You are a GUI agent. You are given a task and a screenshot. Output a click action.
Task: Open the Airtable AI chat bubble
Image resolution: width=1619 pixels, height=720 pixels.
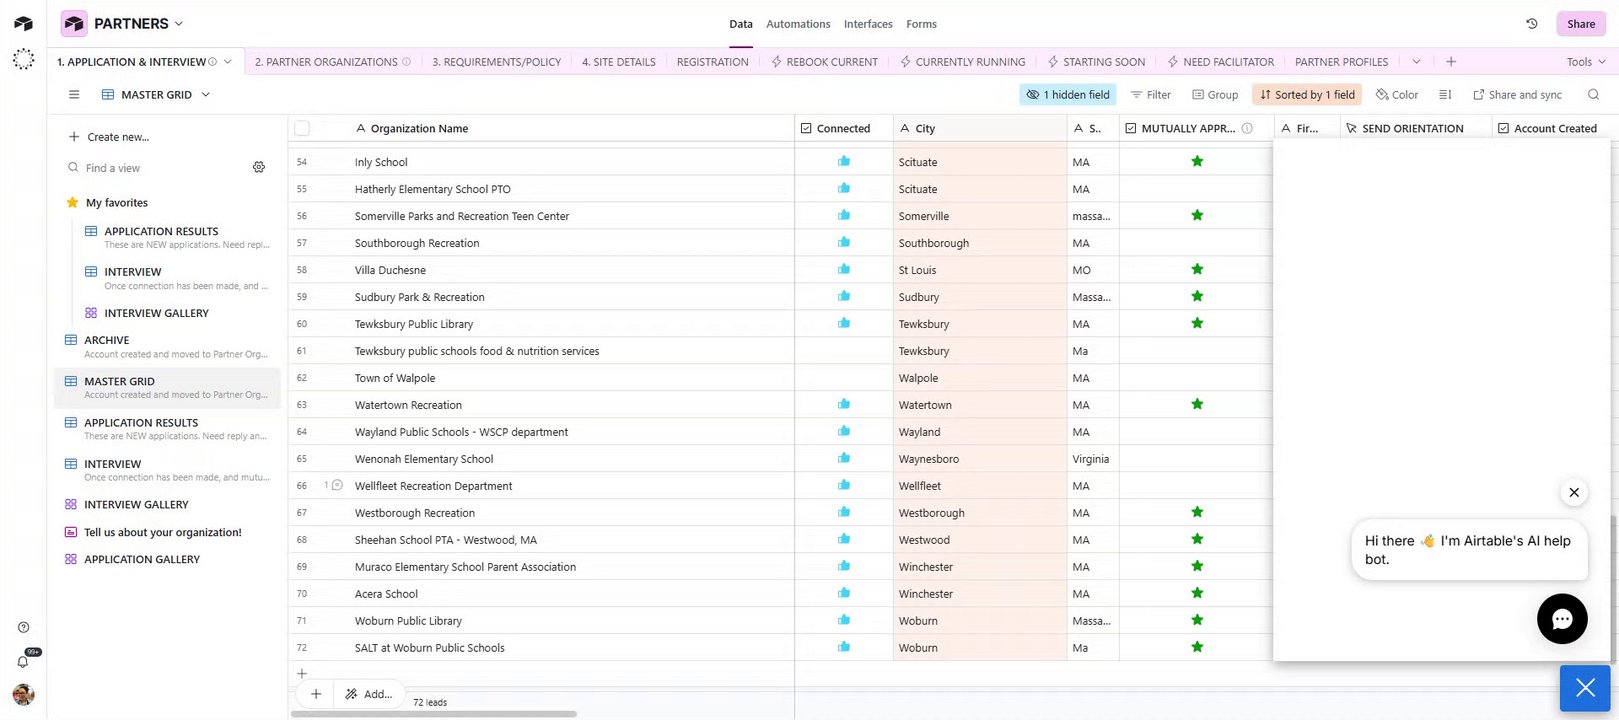pos(1562,619)
